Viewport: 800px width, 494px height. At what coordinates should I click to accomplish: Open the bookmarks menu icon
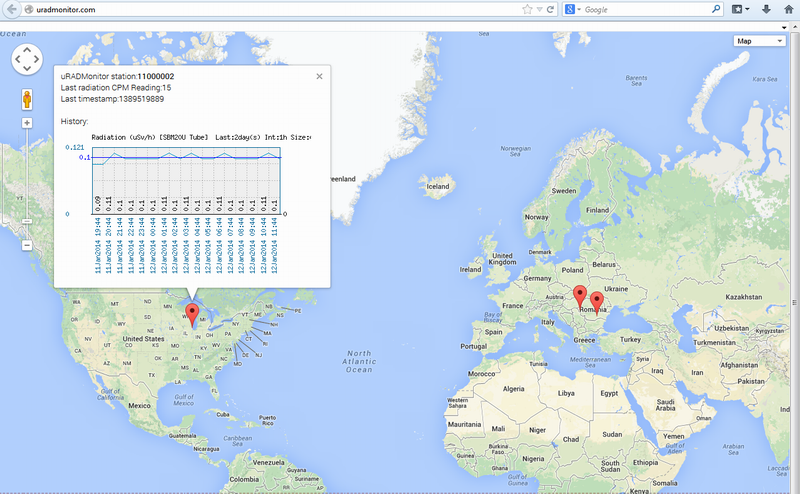pos(740,9)
